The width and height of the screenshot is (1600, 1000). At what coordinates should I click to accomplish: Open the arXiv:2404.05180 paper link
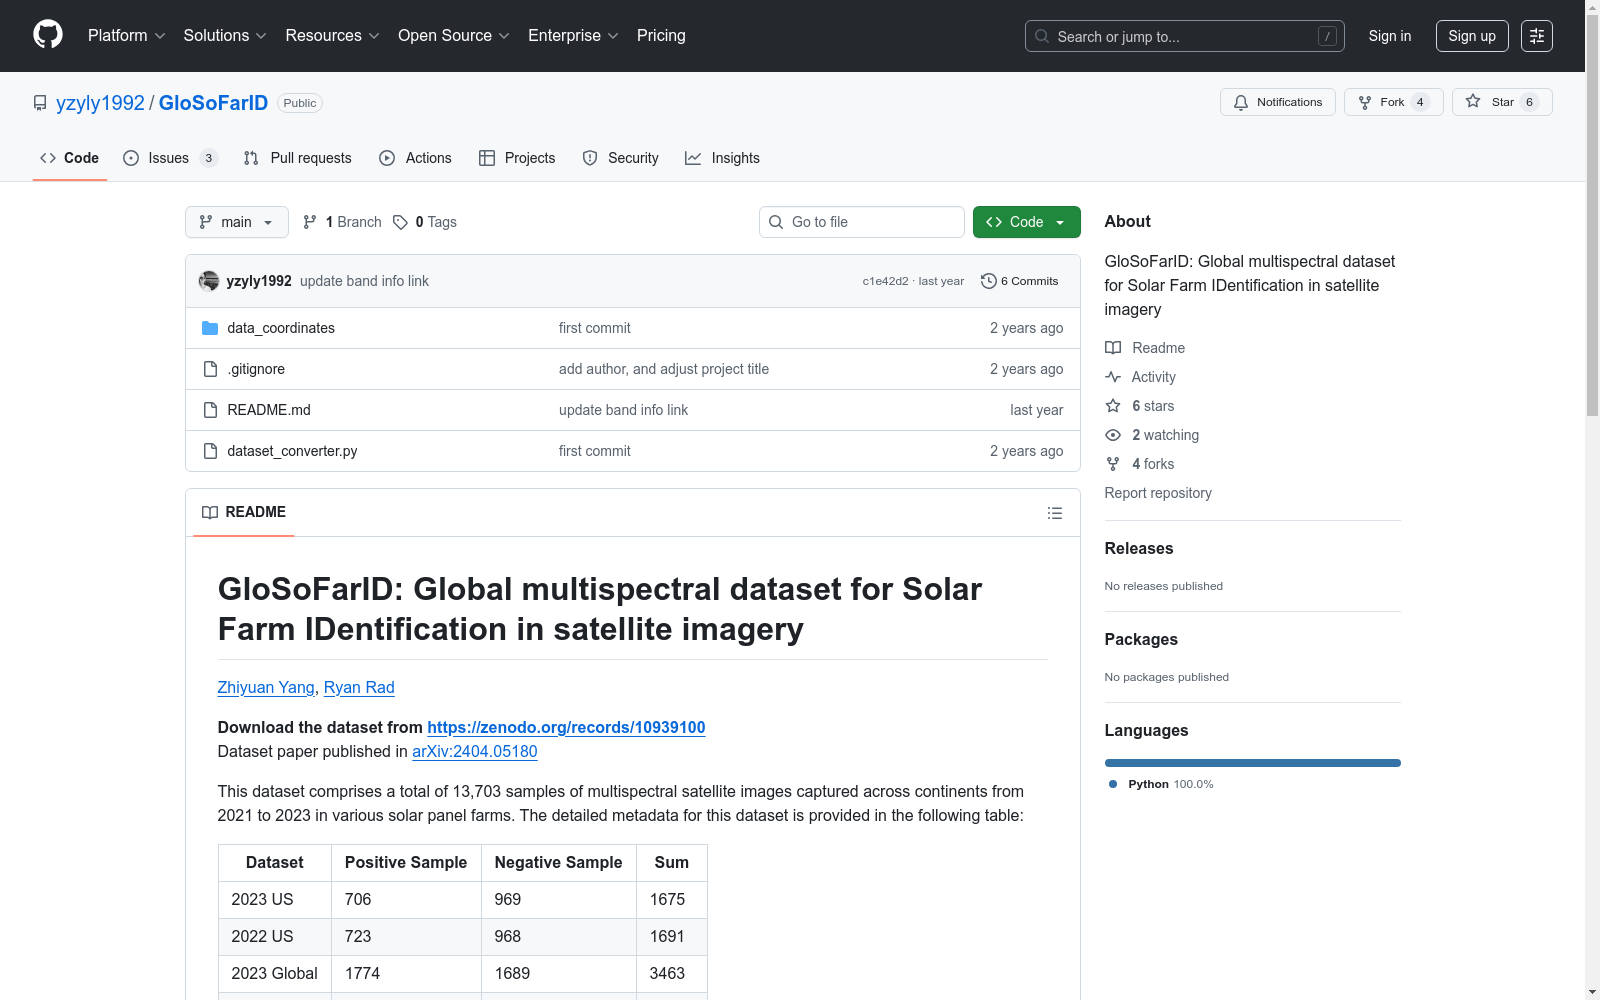tap(475, 751)
